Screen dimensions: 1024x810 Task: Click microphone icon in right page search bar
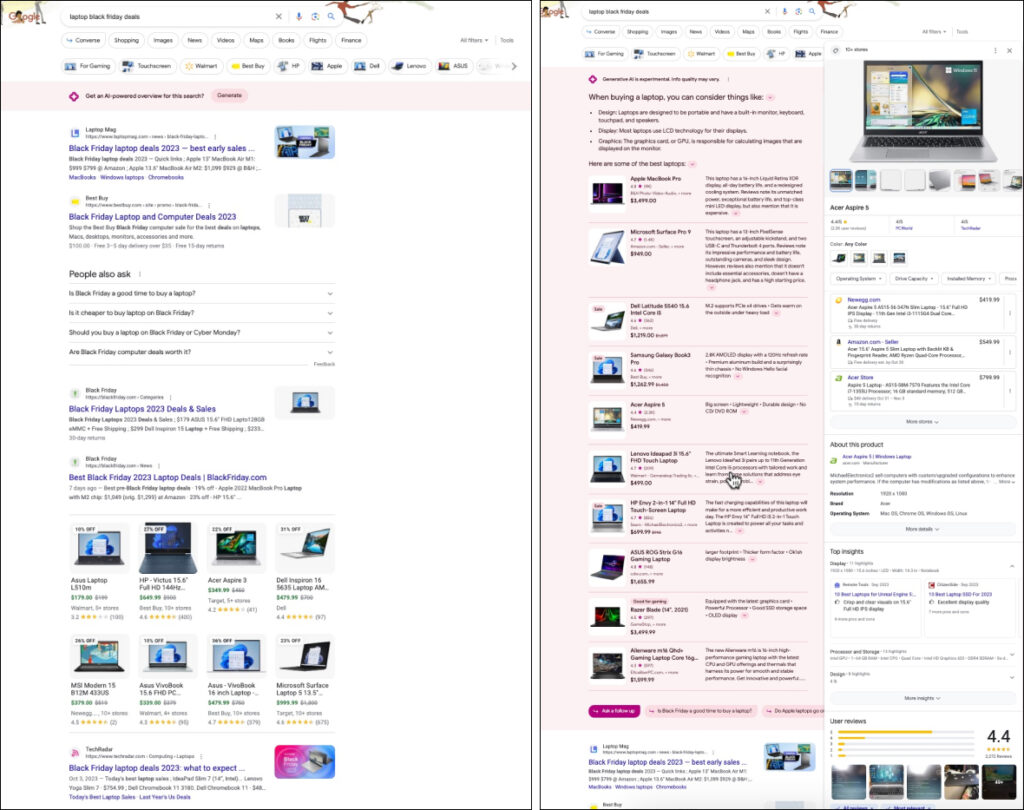tap(785, 11)
